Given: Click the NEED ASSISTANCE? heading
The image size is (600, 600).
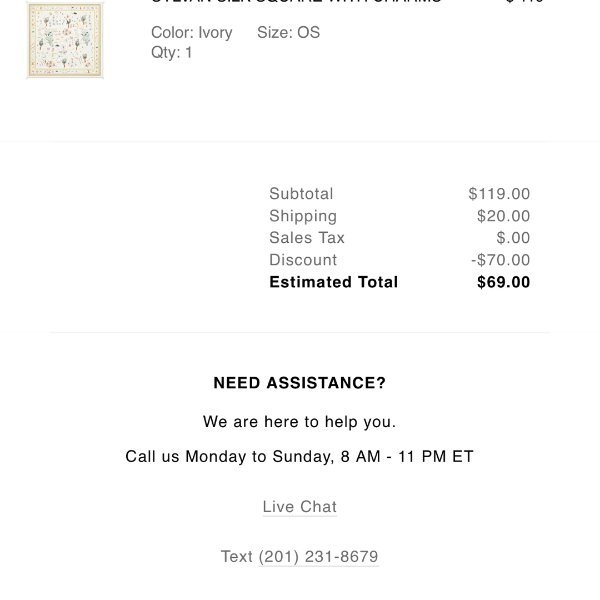Looking at the screenshot, I should tap(299, 383).
